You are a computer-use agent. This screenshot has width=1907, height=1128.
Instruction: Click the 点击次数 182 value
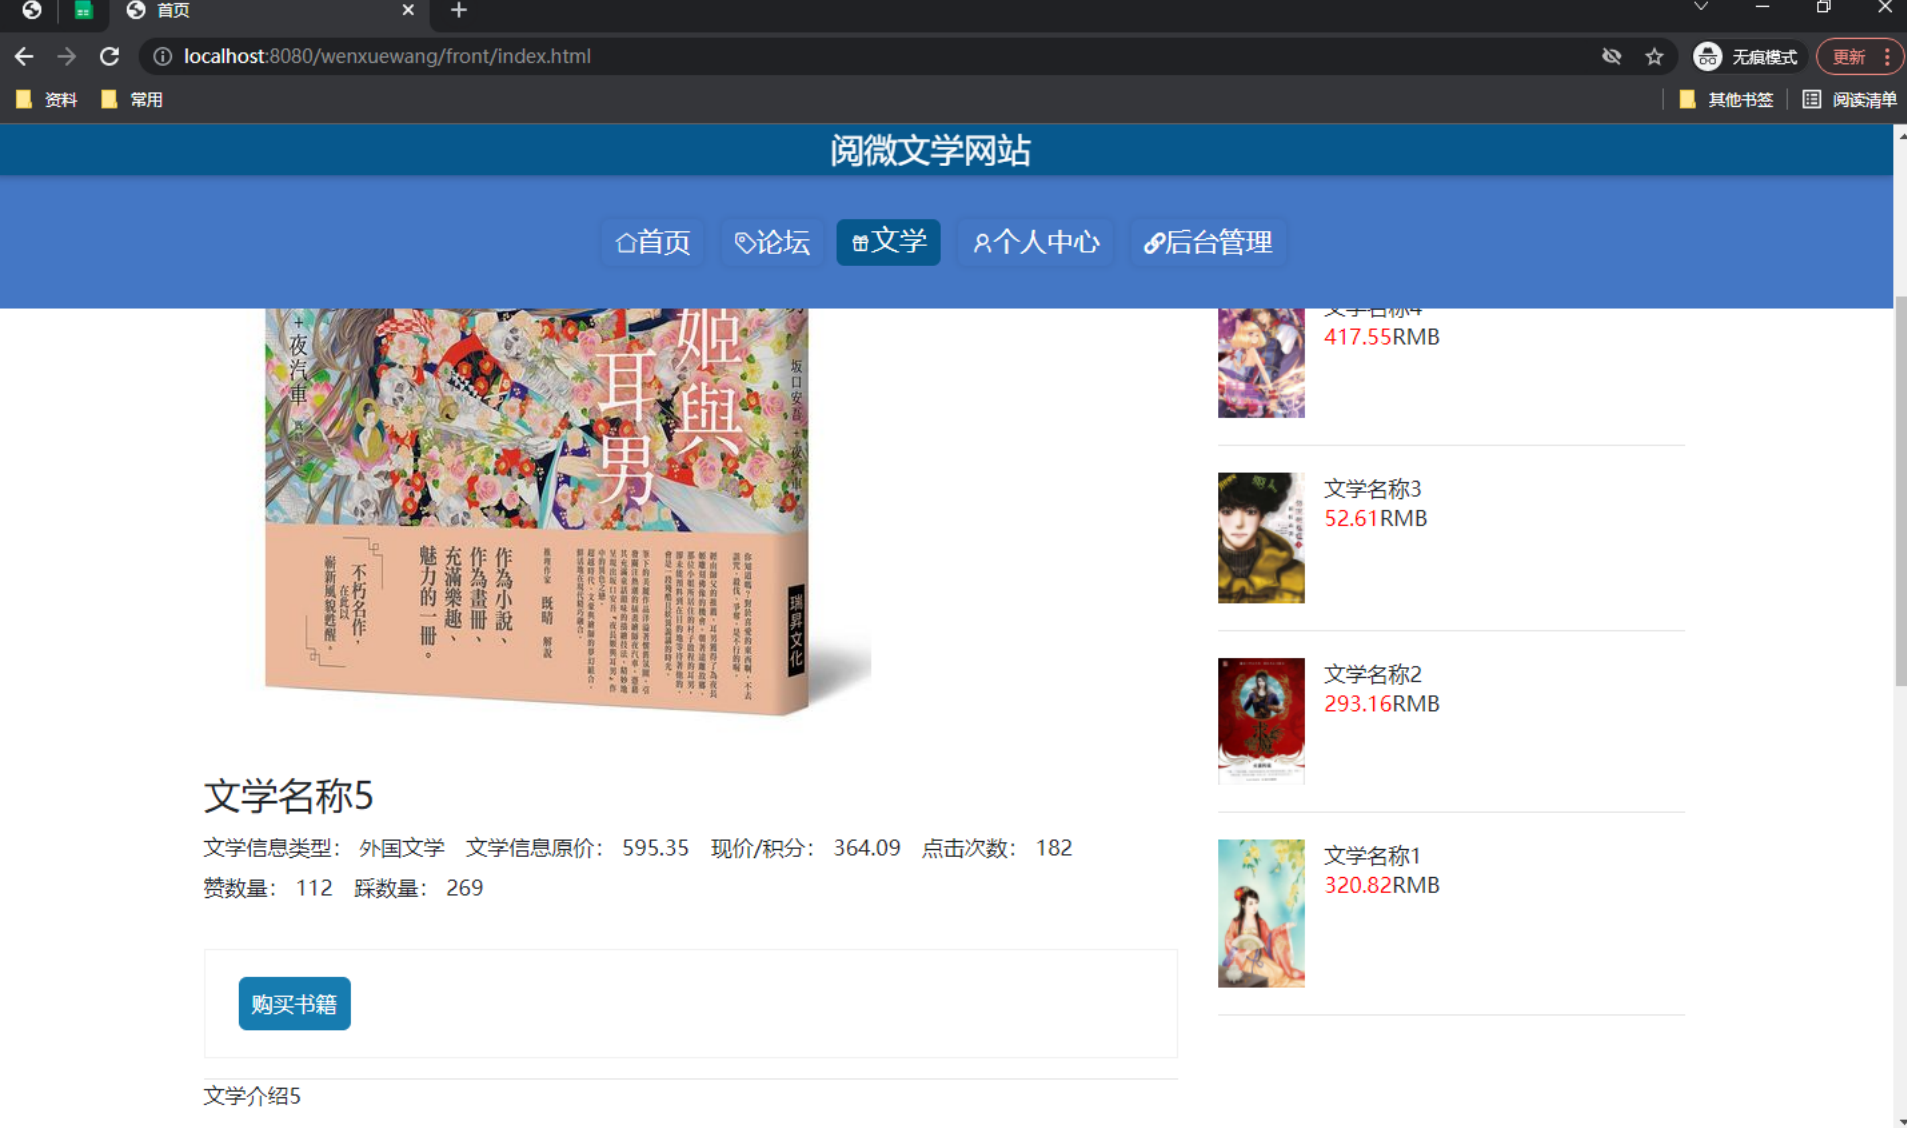click(x=1054, y=848)
